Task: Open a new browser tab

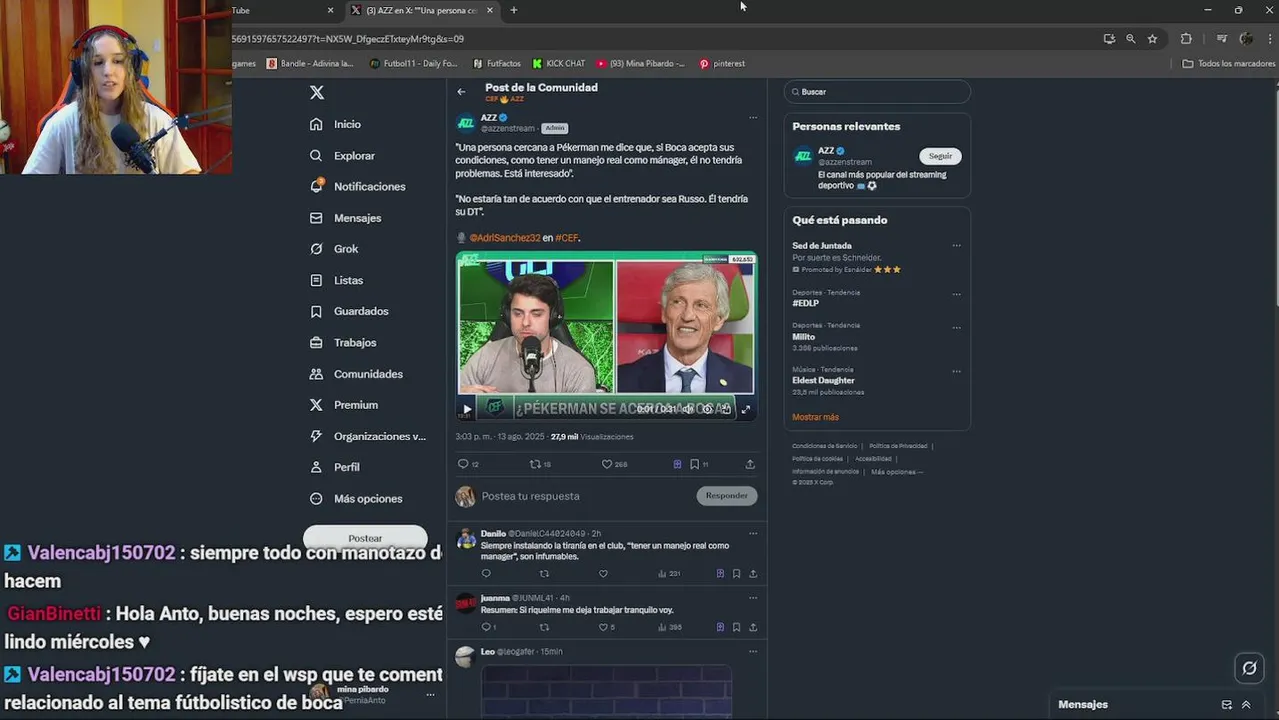Action: click(x=514, y=10)
